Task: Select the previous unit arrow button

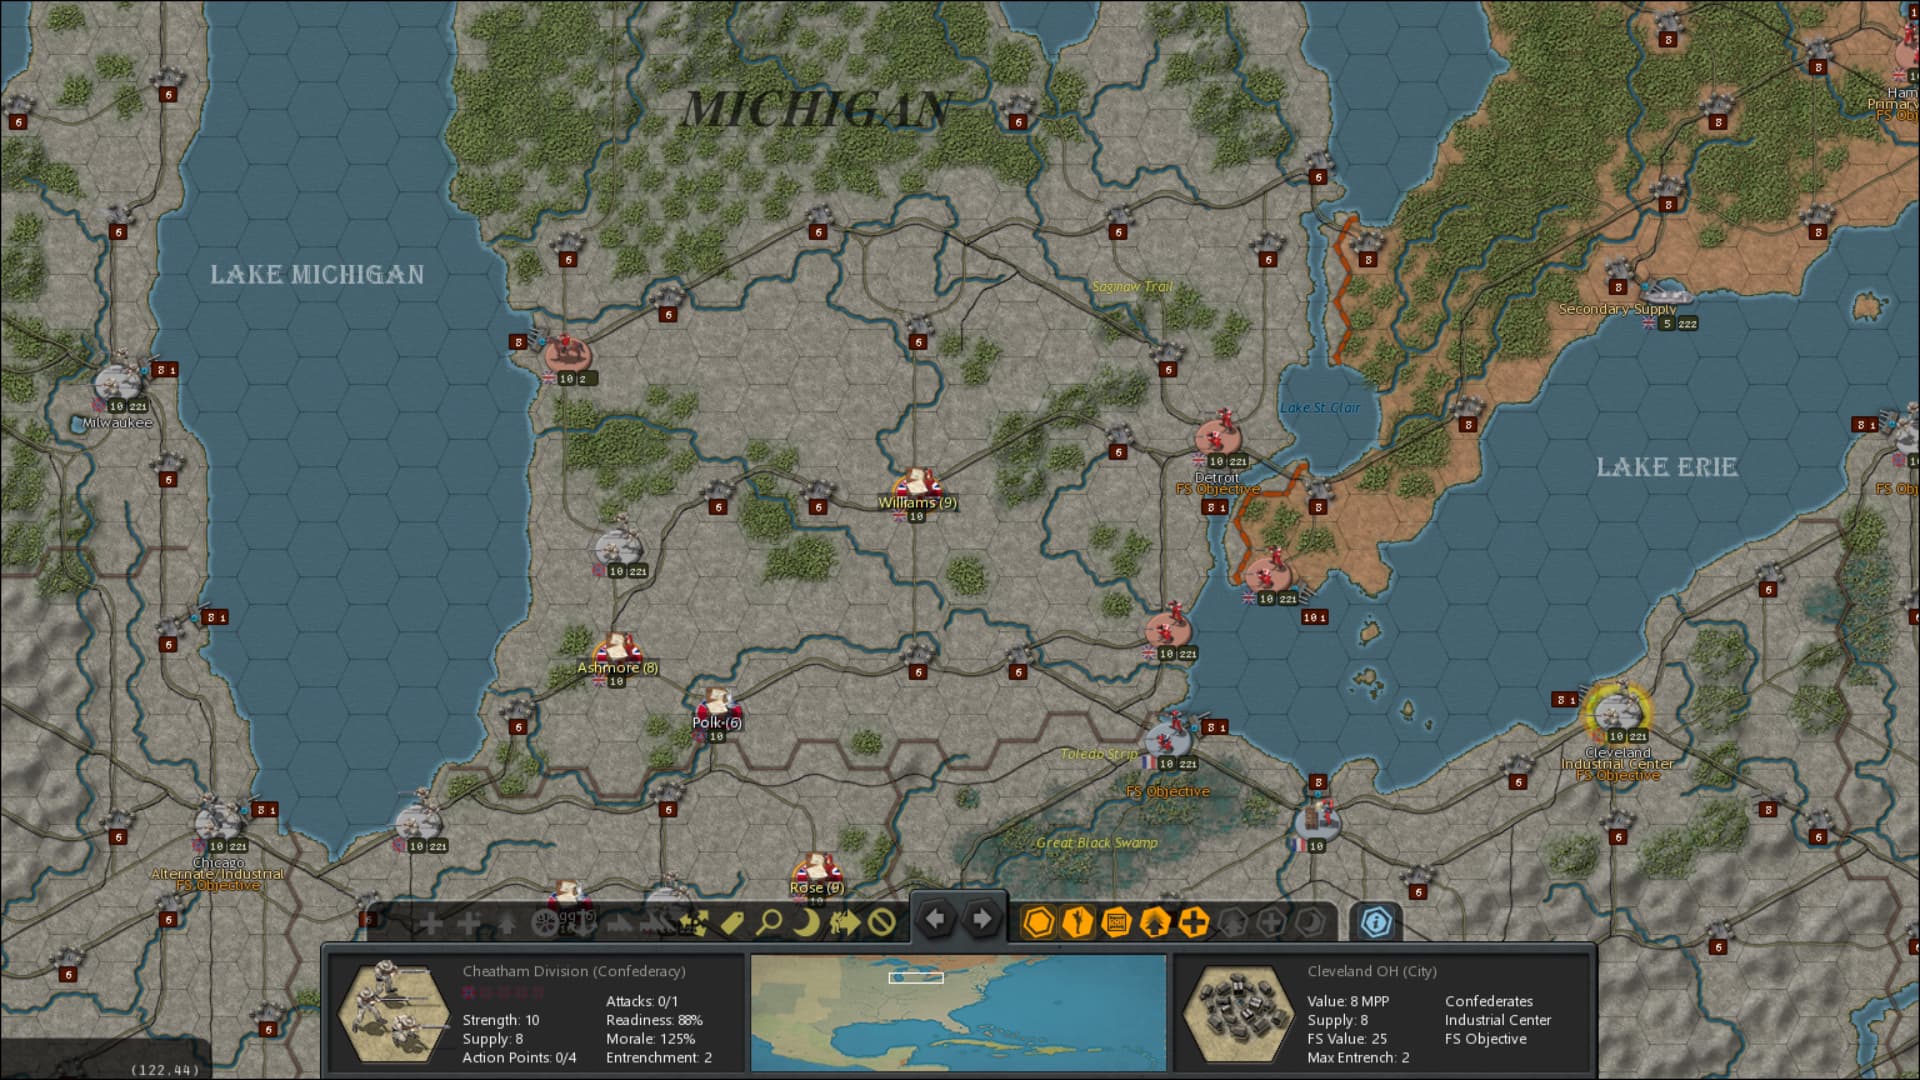Action: point(935,919)
